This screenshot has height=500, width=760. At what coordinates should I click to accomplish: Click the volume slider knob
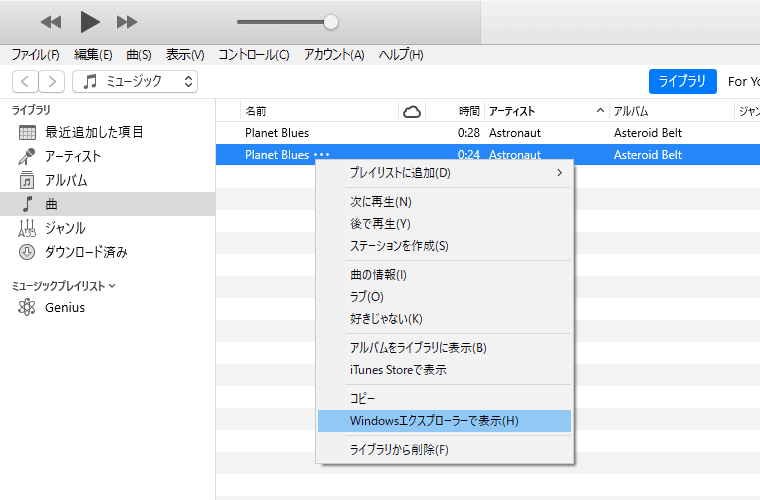[331, 22]
